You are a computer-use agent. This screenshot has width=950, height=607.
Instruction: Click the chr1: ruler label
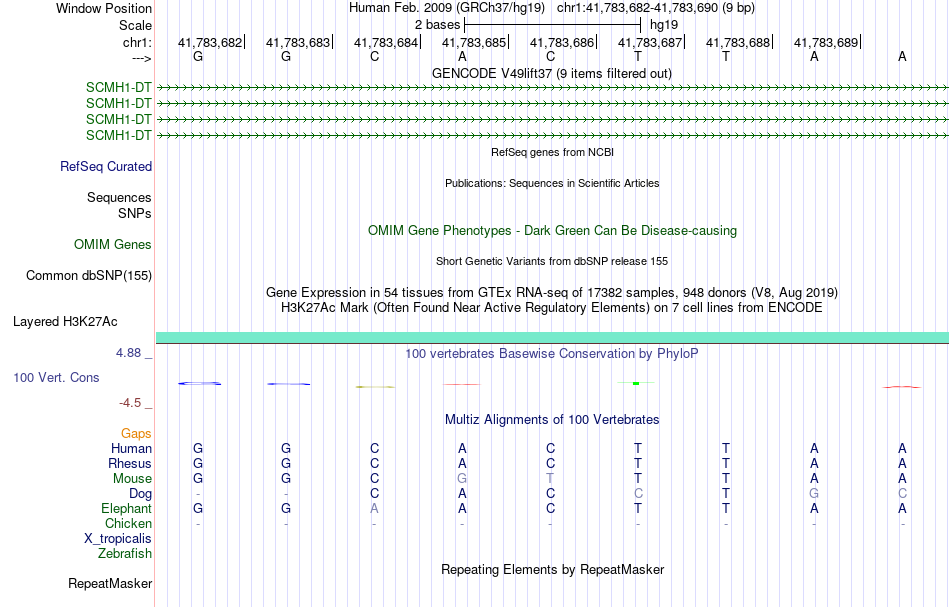[137, 42]
